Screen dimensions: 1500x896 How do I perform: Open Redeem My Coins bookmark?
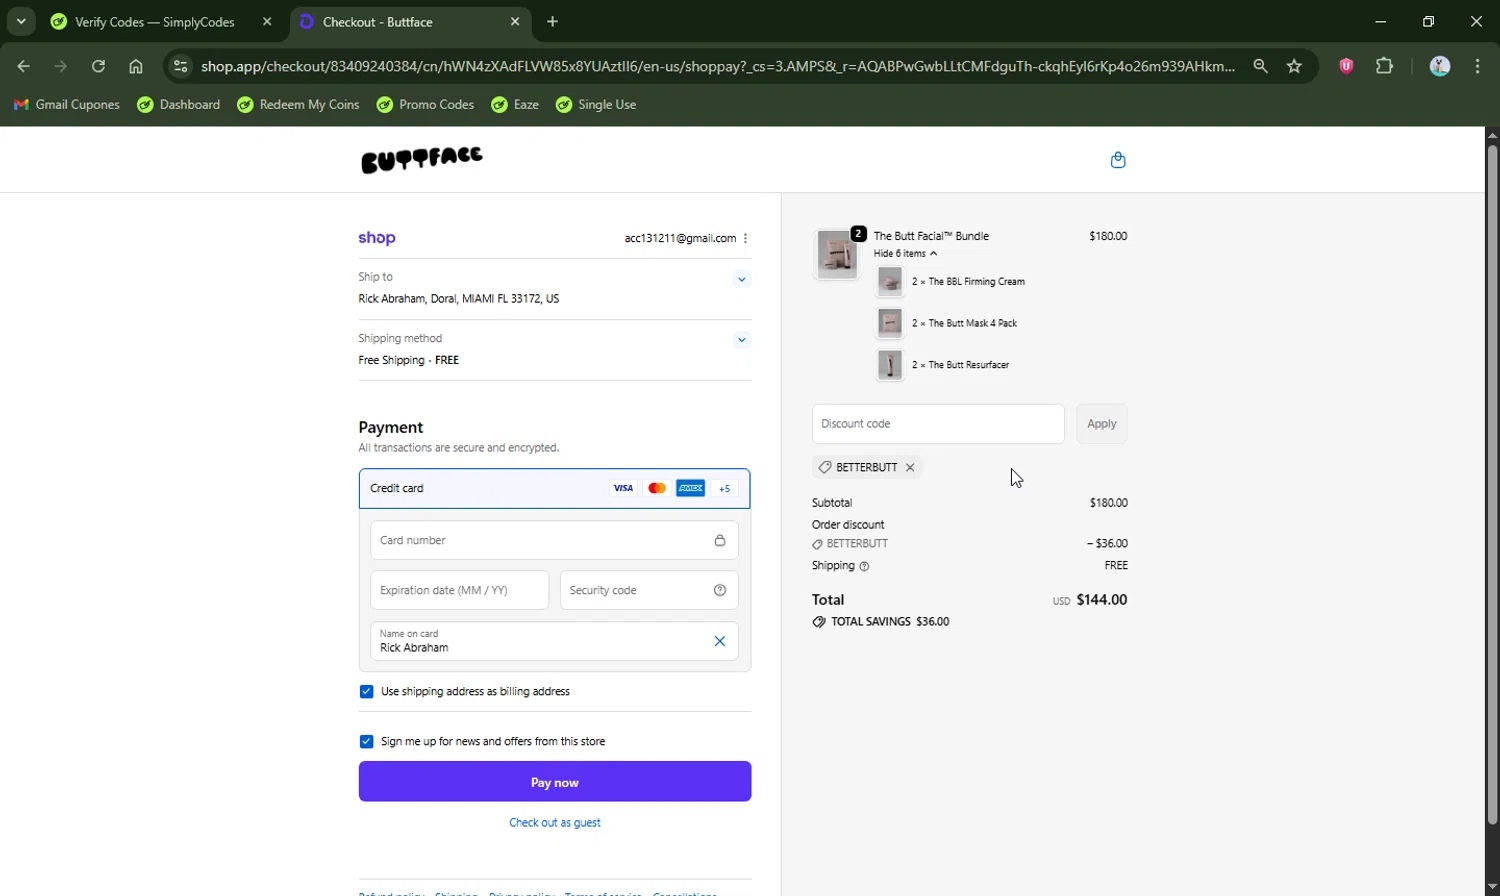(298, 104)
